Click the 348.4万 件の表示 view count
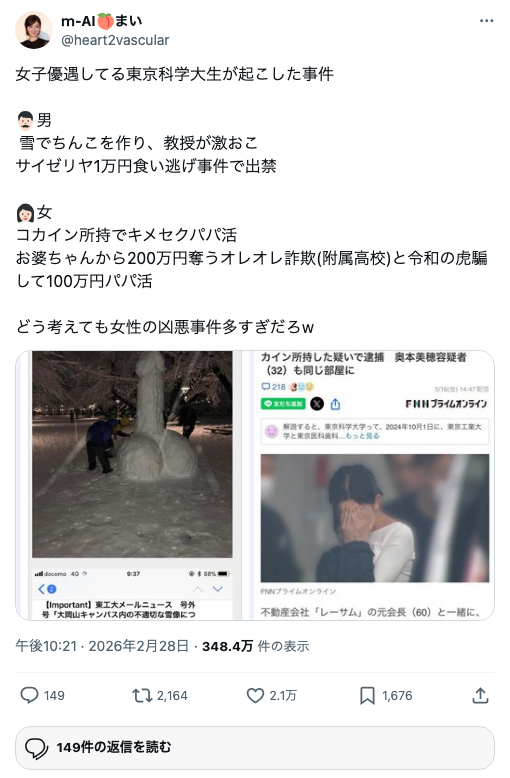The height and width of the screenshot is (778, 510). coord(255,646)
